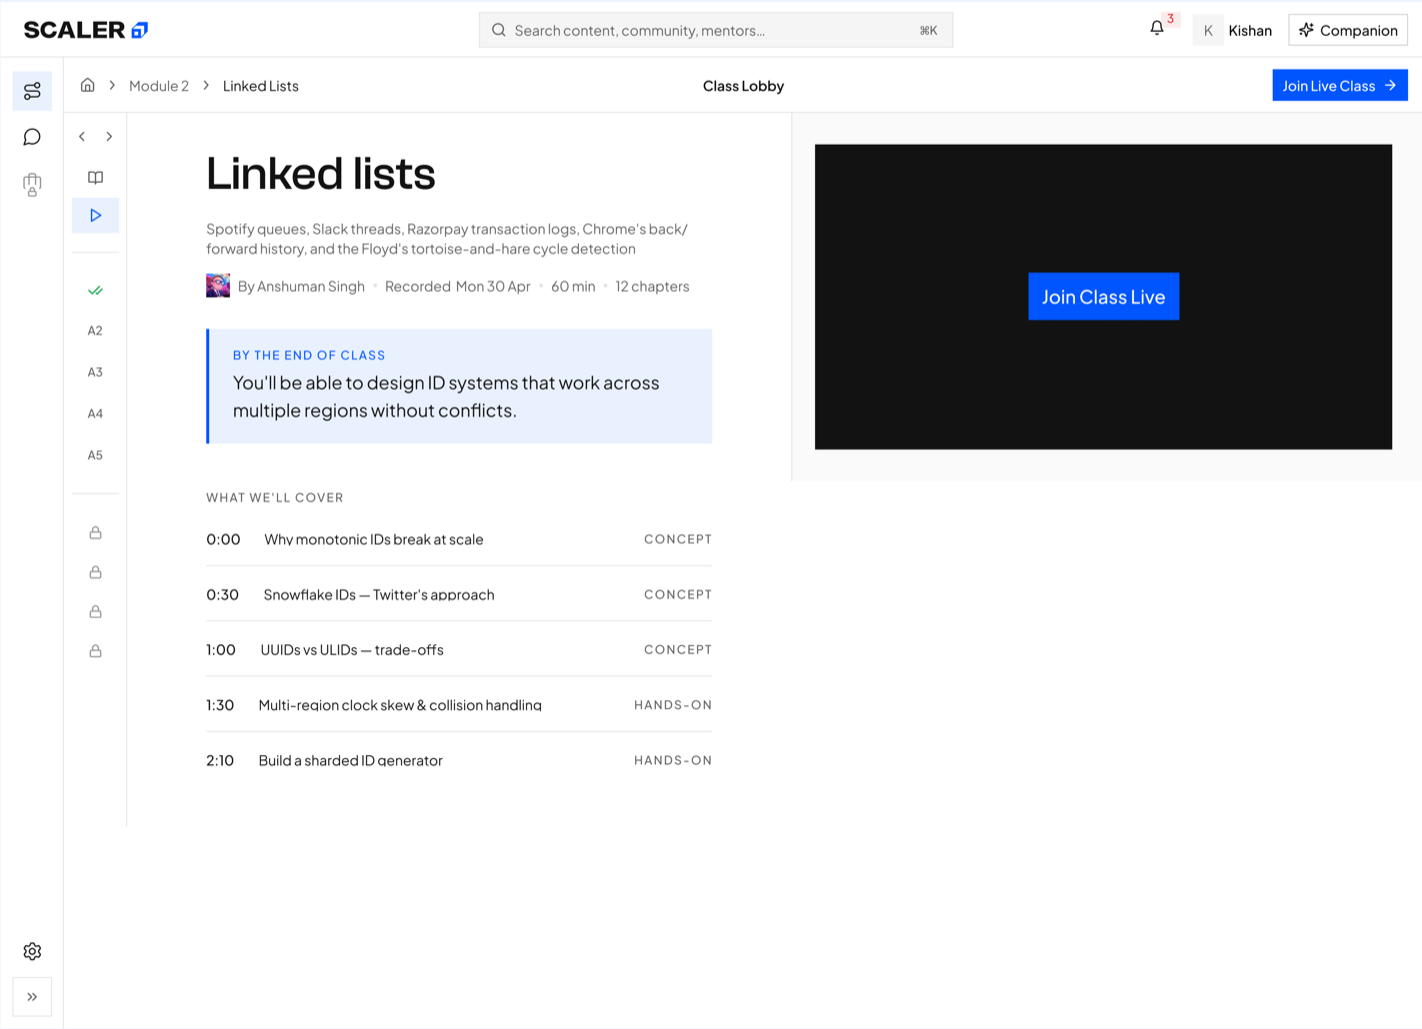Open settings gear in left sidebar
Viewport: 1422px width, 1029px height.
pos(32,951)
